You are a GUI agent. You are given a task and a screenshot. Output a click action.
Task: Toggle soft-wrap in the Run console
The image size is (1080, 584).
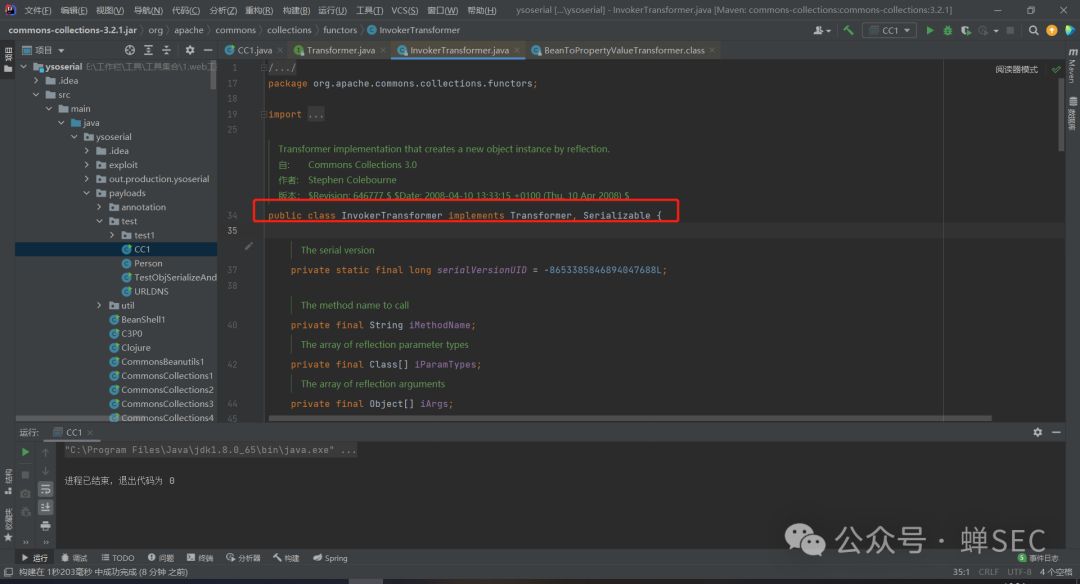coord(45,489)
